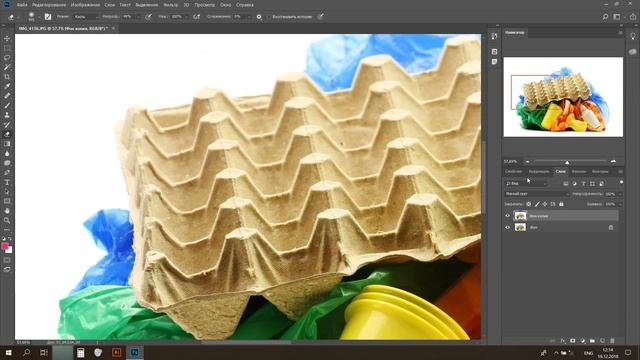Open the layer filter kind dropdown
The image size is (640, 360).
pyautogui.click(x=526, y=184)
